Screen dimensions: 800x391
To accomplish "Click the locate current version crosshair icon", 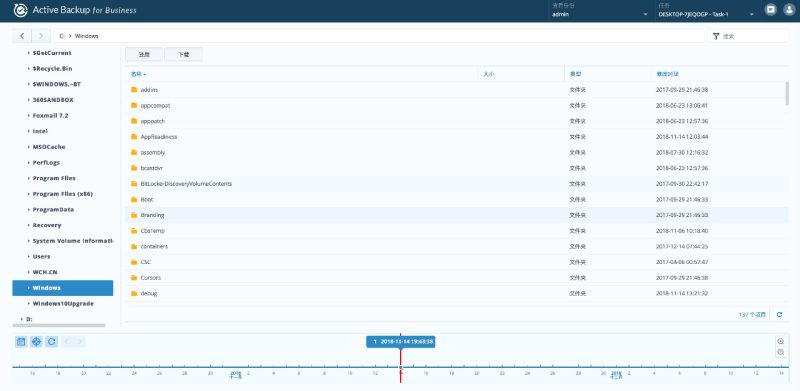I will tap(36, 341).
